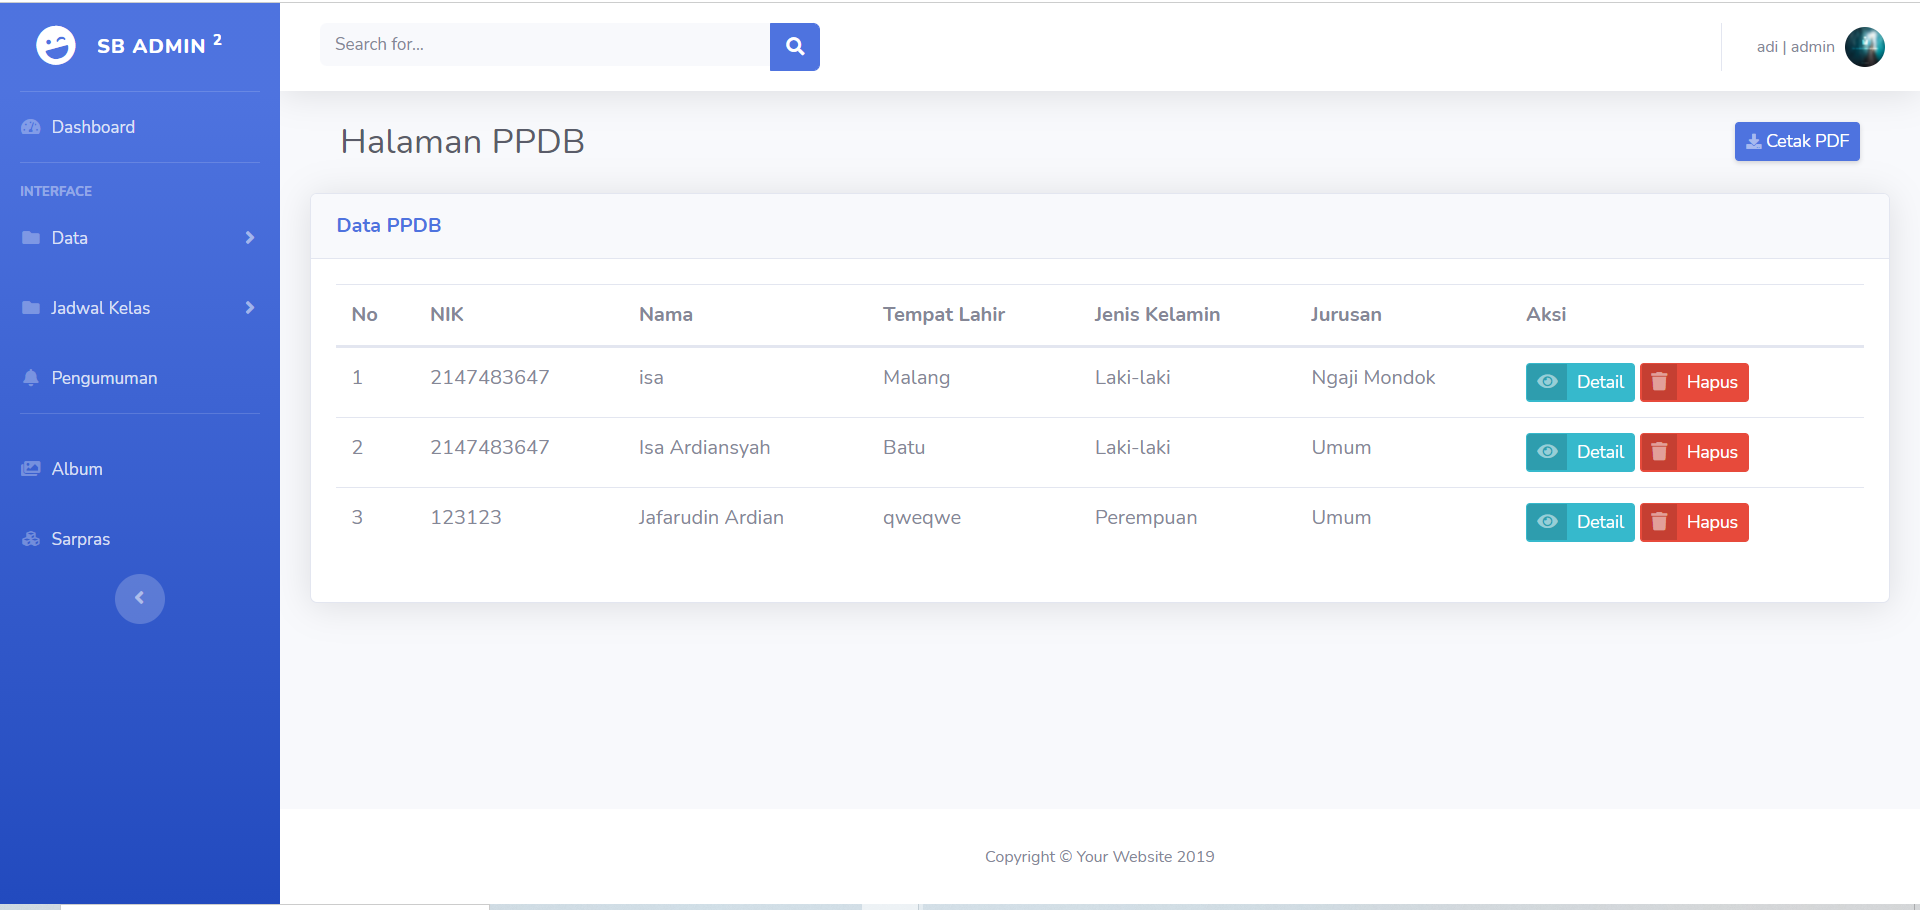Focus the Search for... input field

point(545,45)
